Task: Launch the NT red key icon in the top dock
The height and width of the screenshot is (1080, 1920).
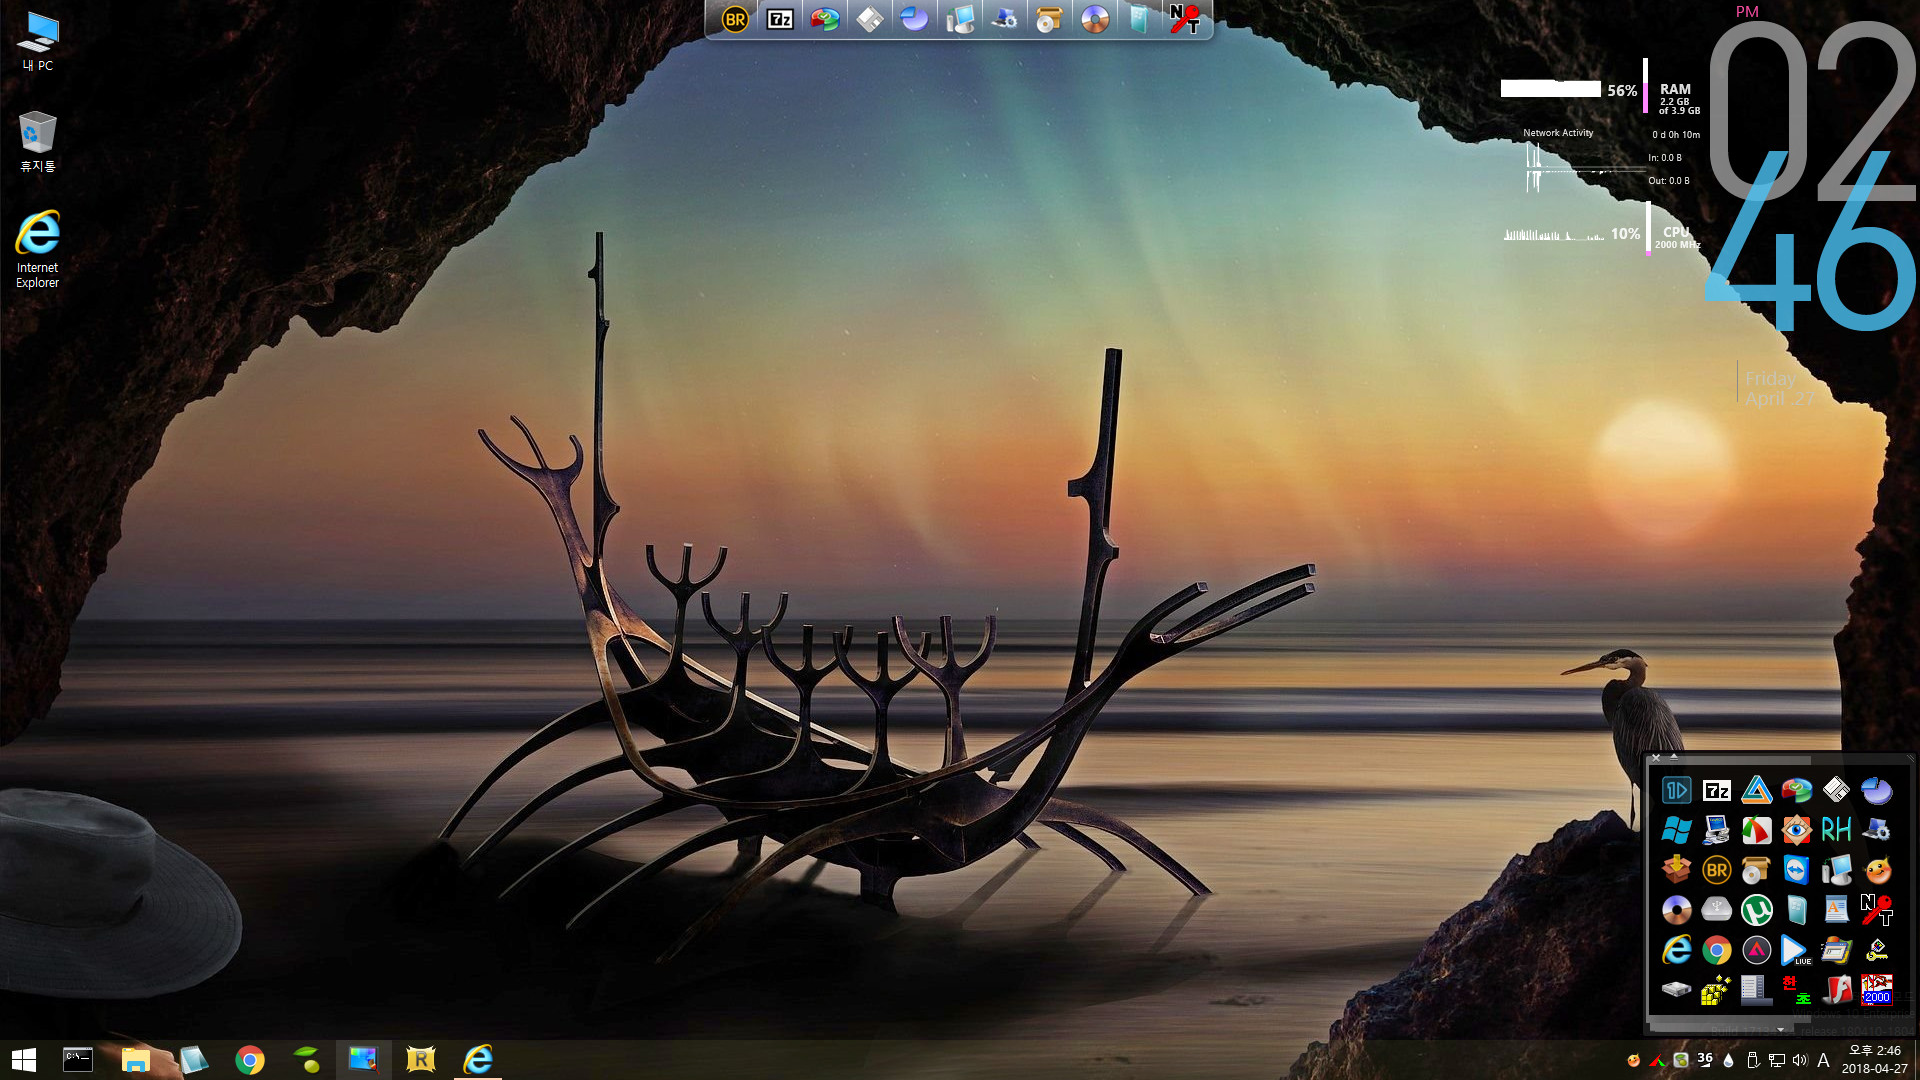Action: tap(1184, 19)
